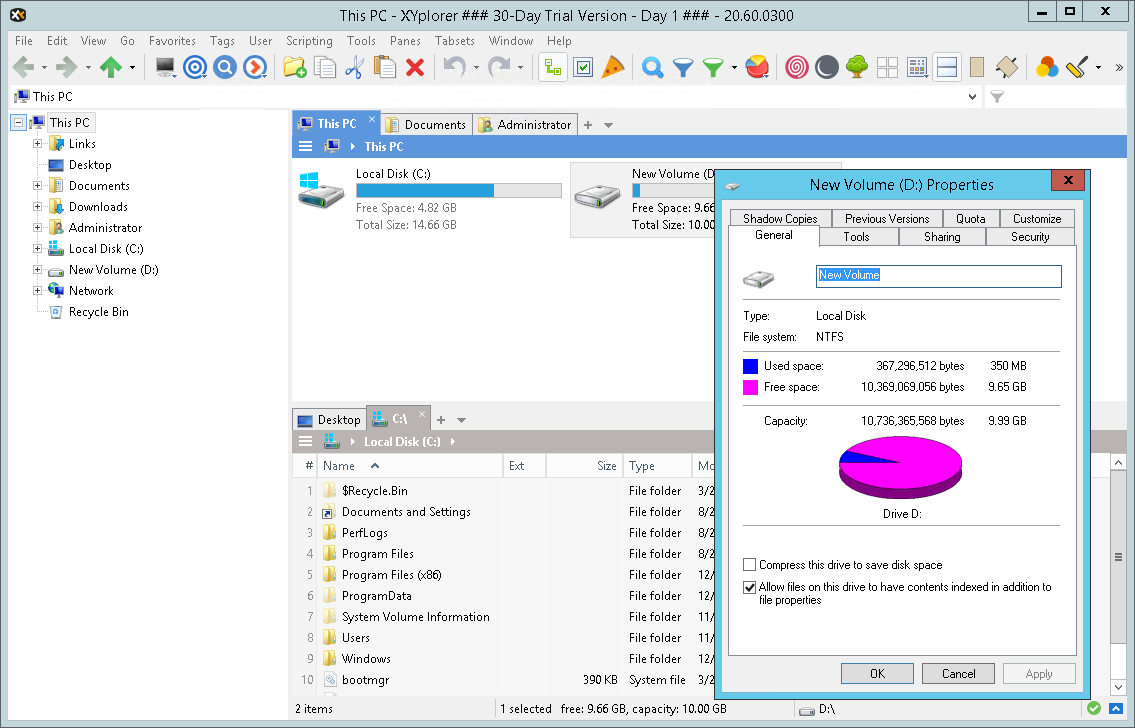1135x728 pixels.
Task: Click the Forward arrow toolbar icon
Action: (x=67, y=67)
